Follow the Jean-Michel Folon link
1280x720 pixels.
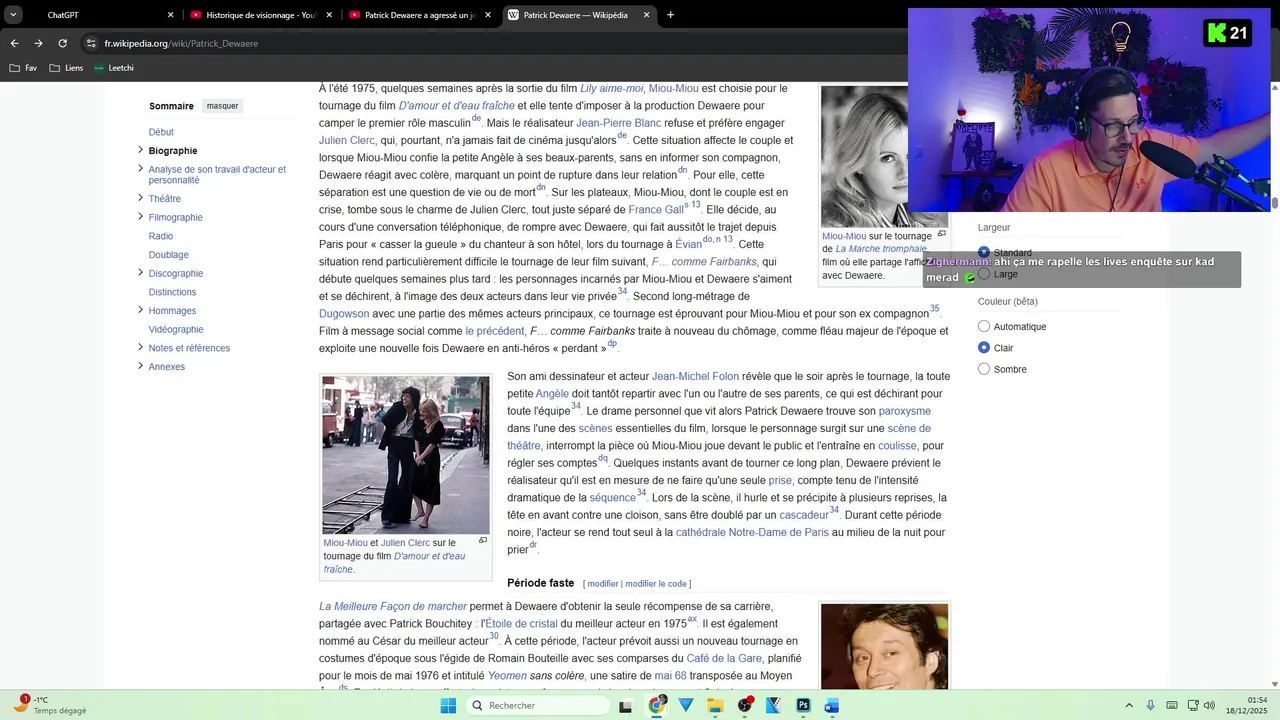tap(695, 377)
